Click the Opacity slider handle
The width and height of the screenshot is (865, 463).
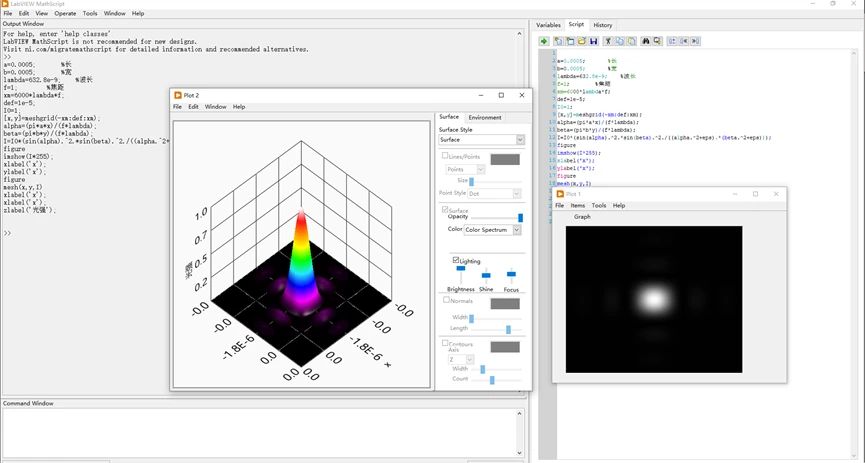(520, 218)
